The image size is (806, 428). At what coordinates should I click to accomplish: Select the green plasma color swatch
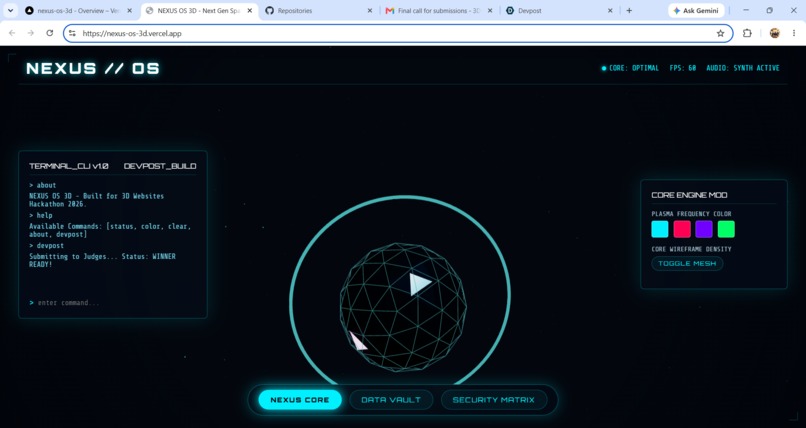726,229
